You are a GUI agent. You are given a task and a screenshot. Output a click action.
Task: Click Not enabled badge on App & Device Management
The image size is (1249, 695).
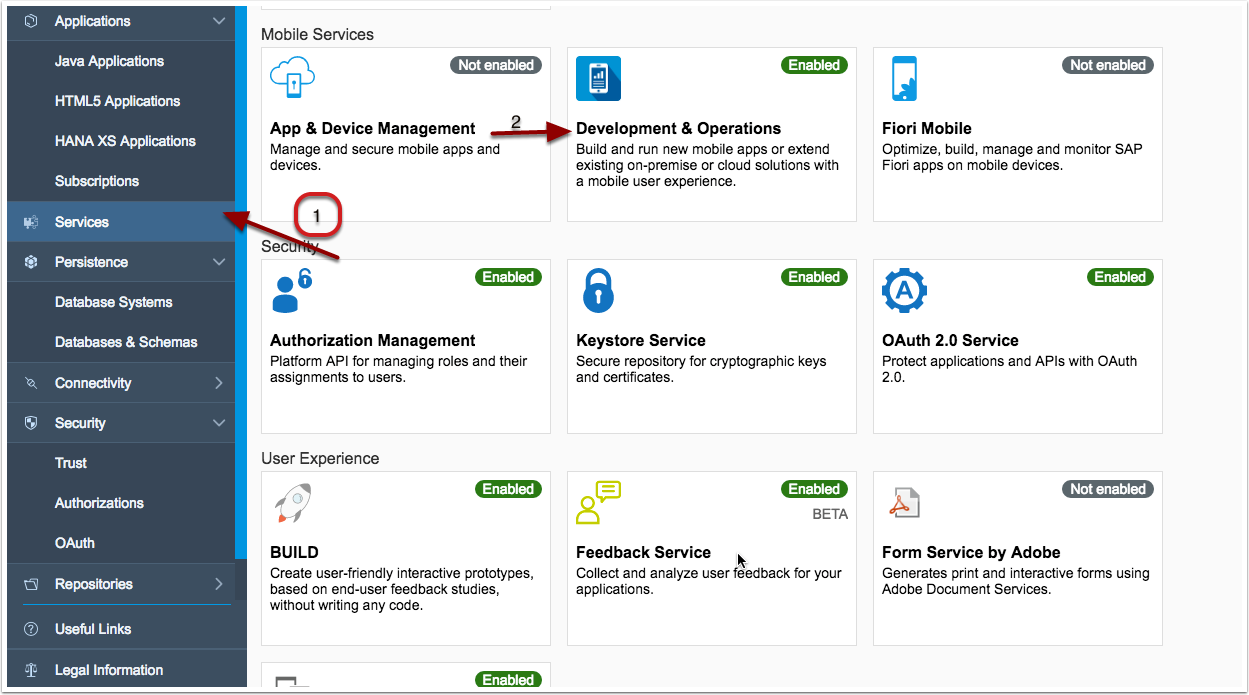(496, 65)
